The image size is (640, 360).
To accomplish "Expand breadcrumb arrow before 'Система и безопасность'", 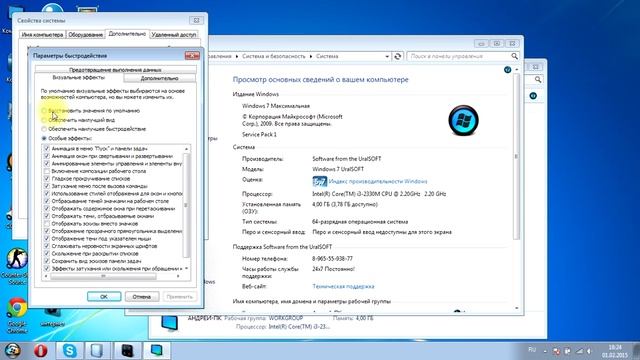I will pos(237,56).
